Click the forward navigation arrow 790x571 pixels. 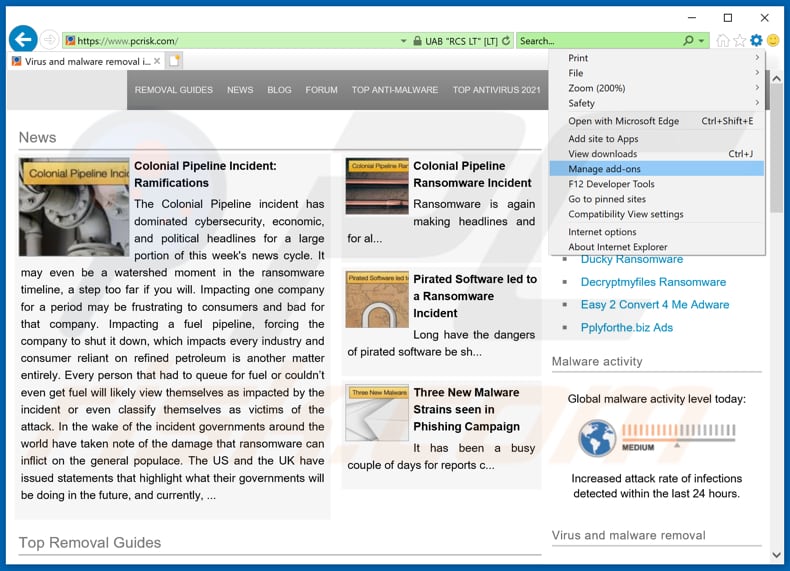point(49,41)
